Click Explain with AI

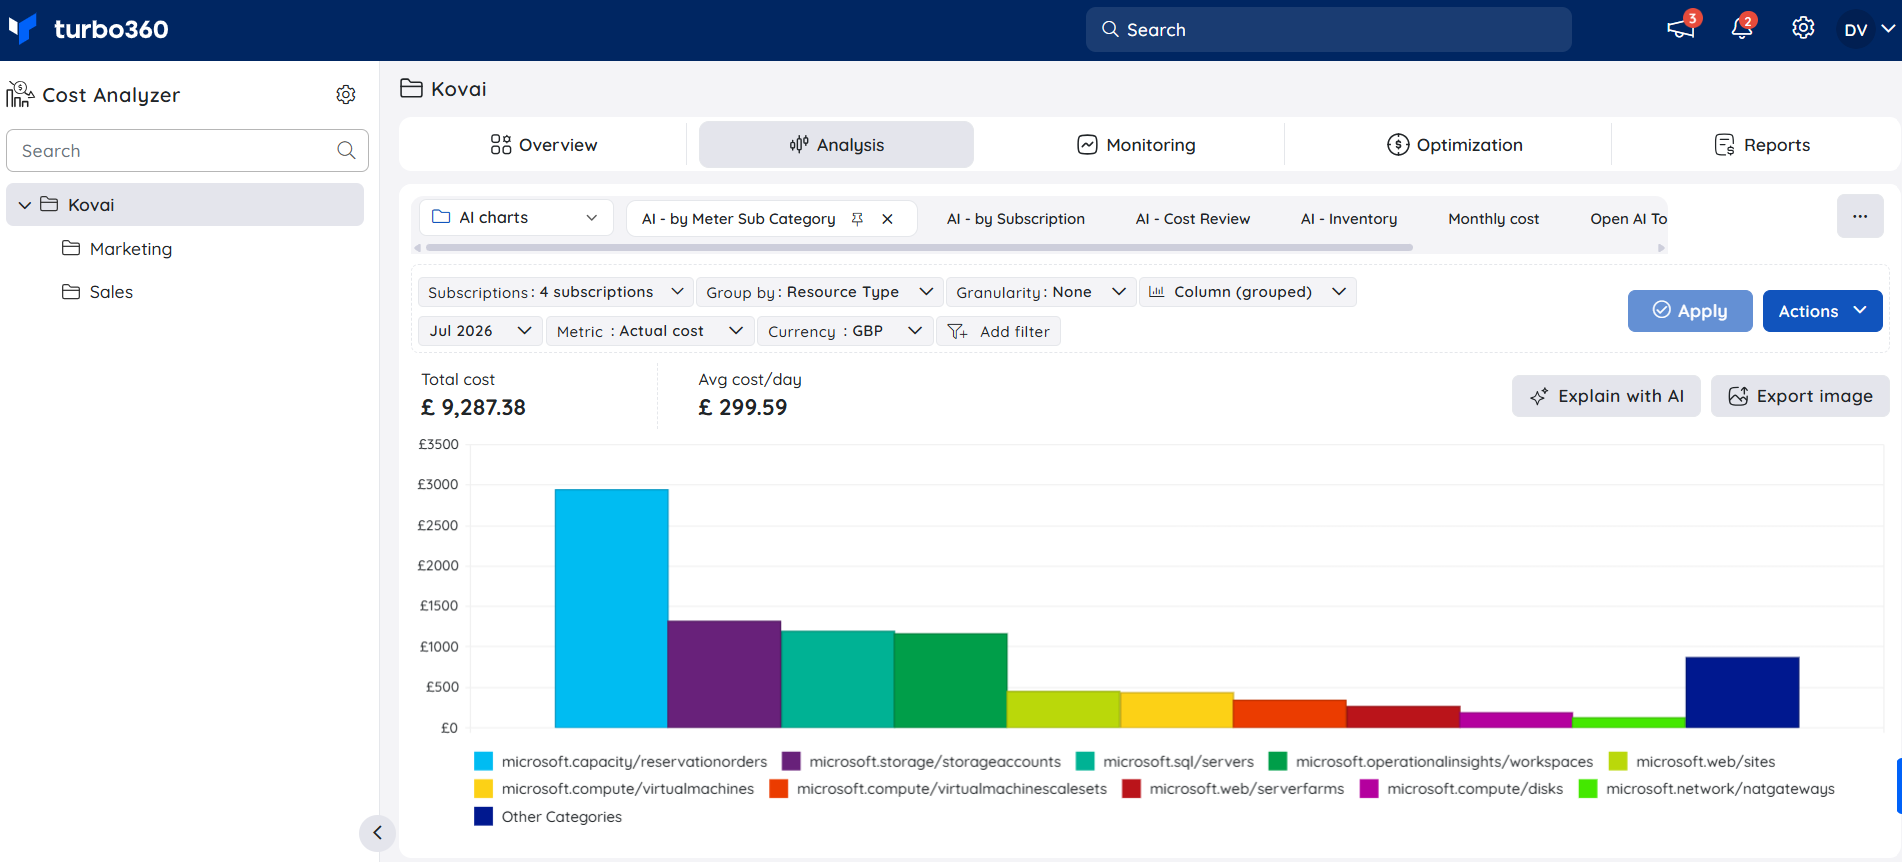(1606, 396)
